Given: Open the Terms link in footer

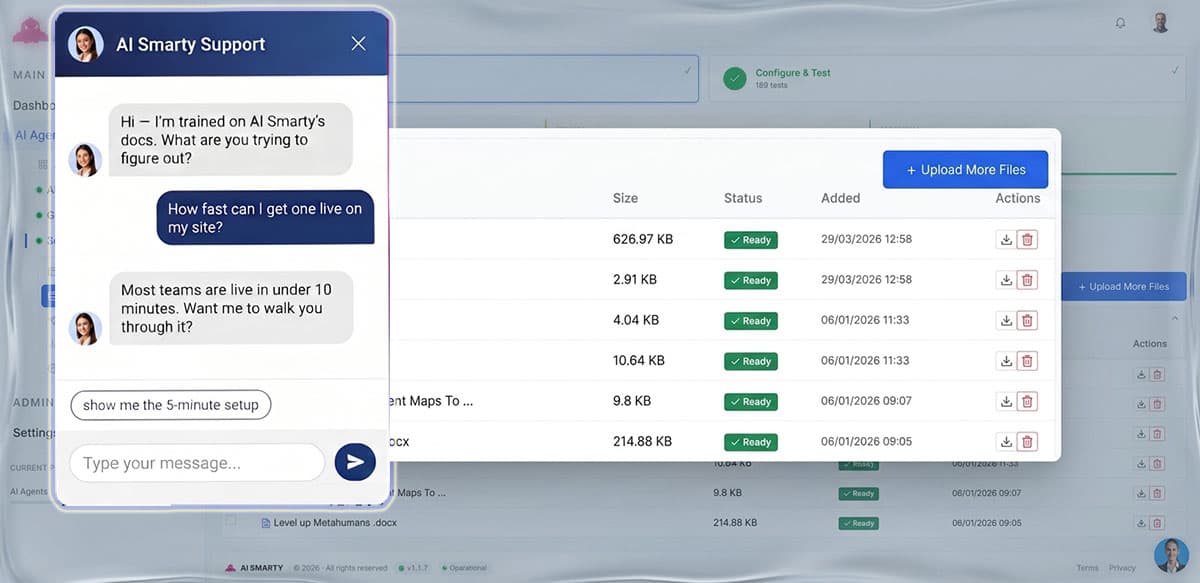Looking at the screenshot, I should (x=1087, y=568).
